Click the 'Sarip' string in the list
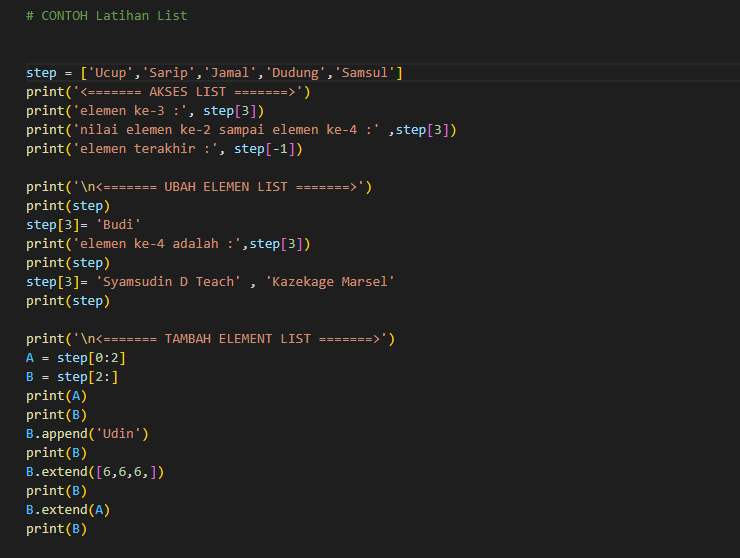 click(x=168, y=73)
